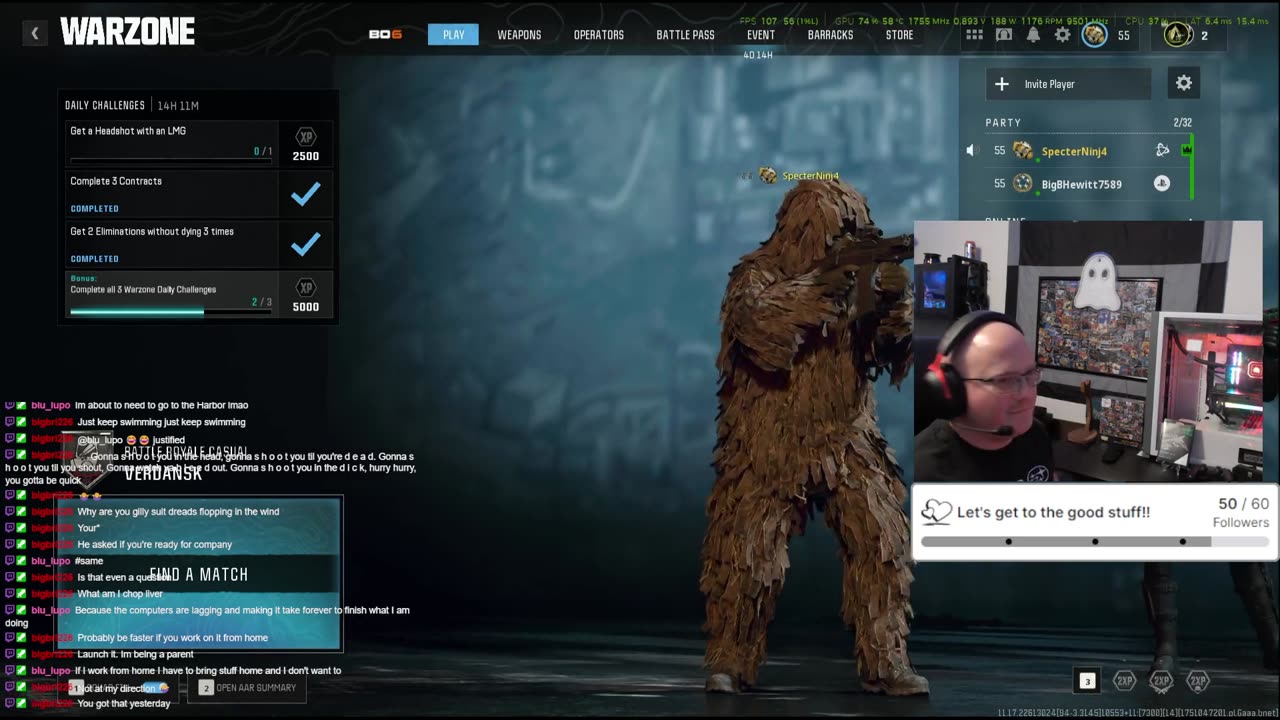
Task: Click emblem above operator's nameplate
Action: coord(768,176)
